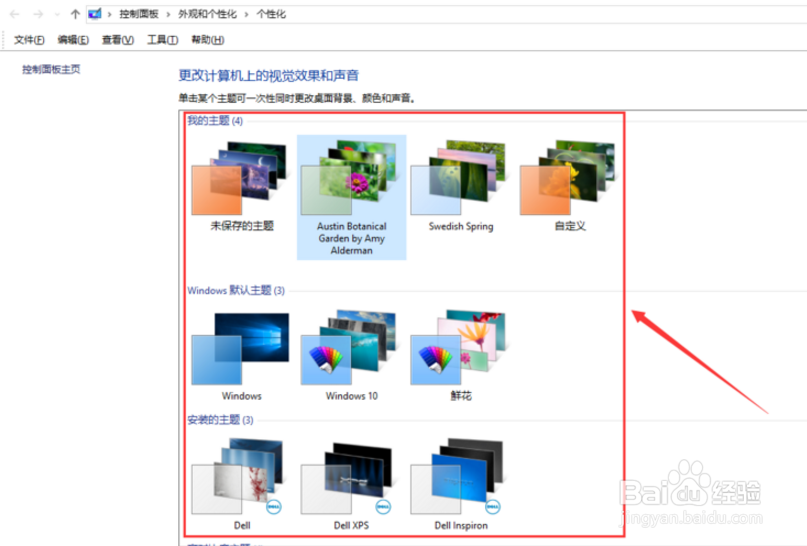Select 控制面板 in the breadcrumb path
This screenshot has height=546, width=807.
(x=139, y=14)
